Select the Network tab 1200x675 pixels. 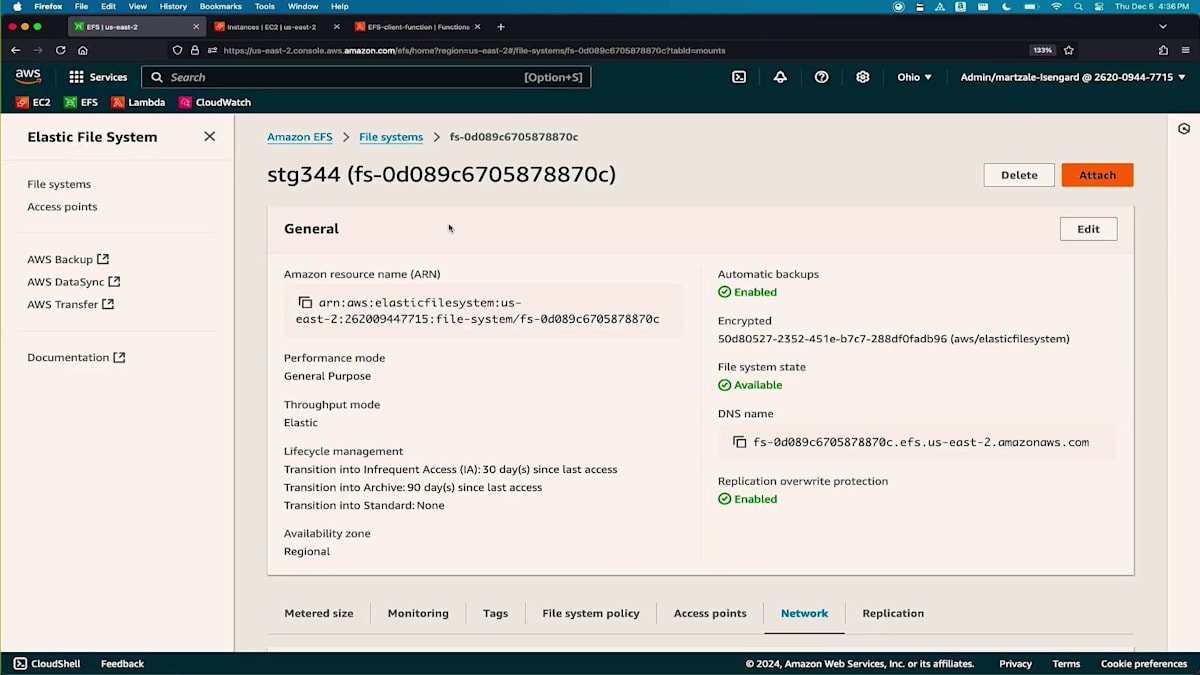805,613
